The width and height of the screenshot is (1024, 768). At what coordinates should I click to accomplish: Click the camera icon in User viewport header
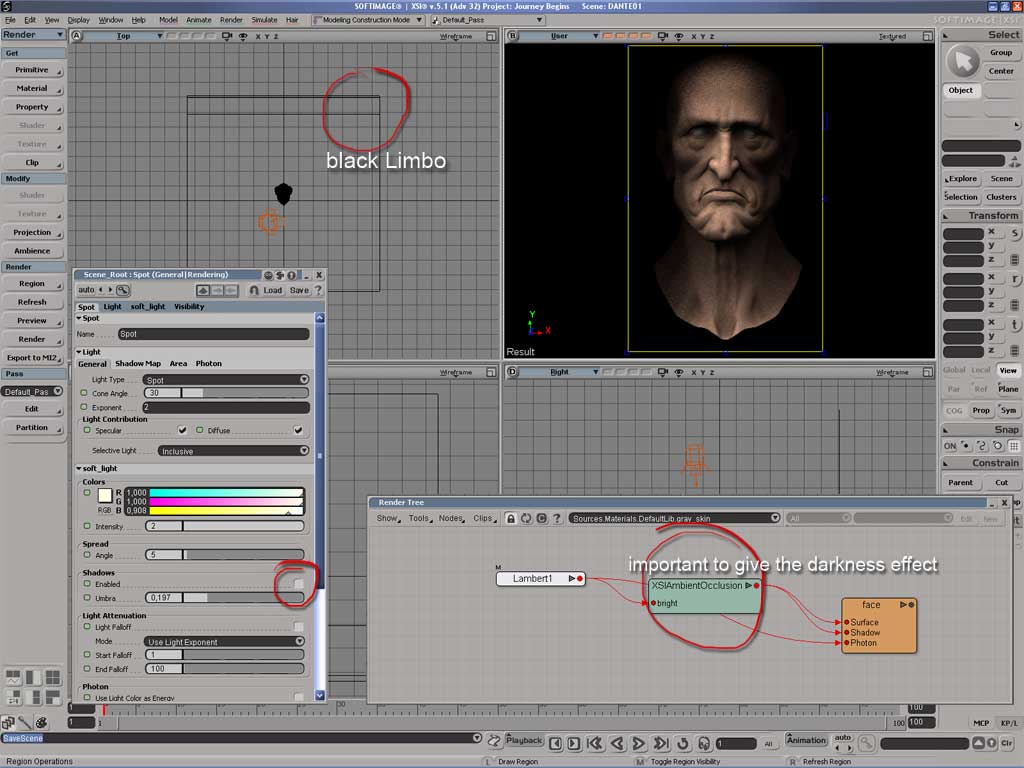coord(663,37)
